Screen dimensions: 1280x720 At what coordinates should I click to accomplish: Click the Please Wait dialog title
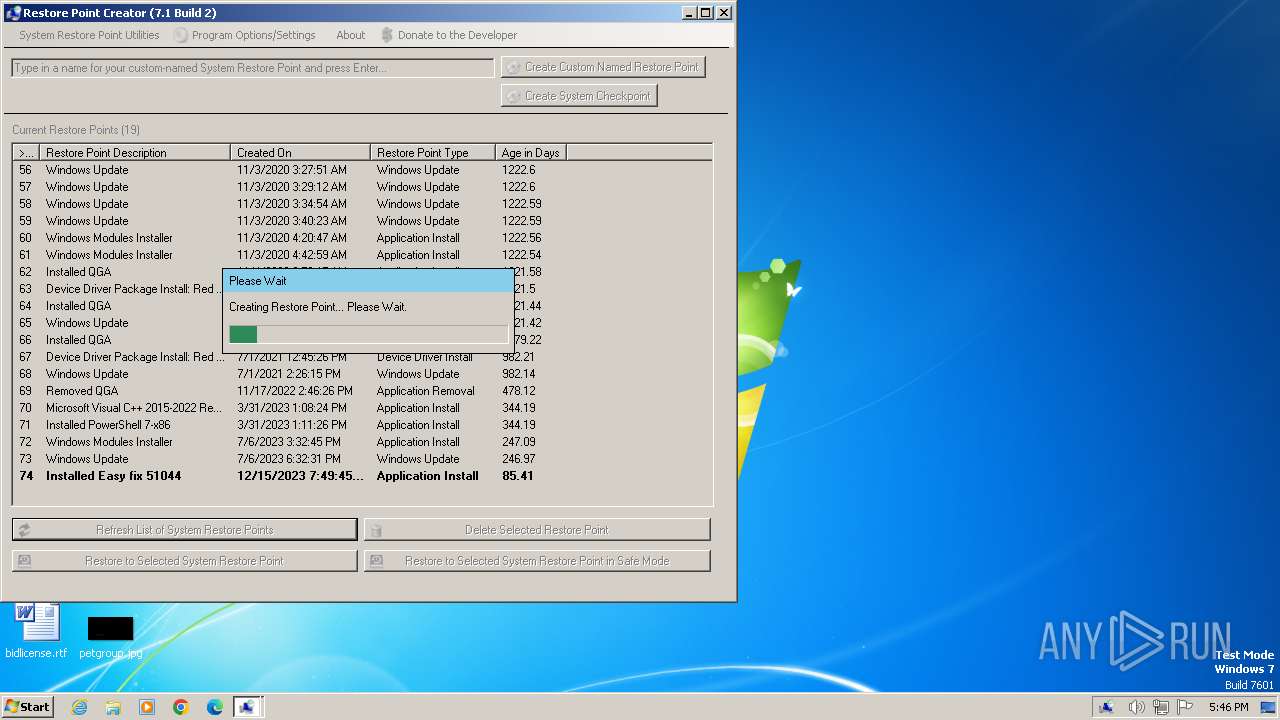[258, 281]
